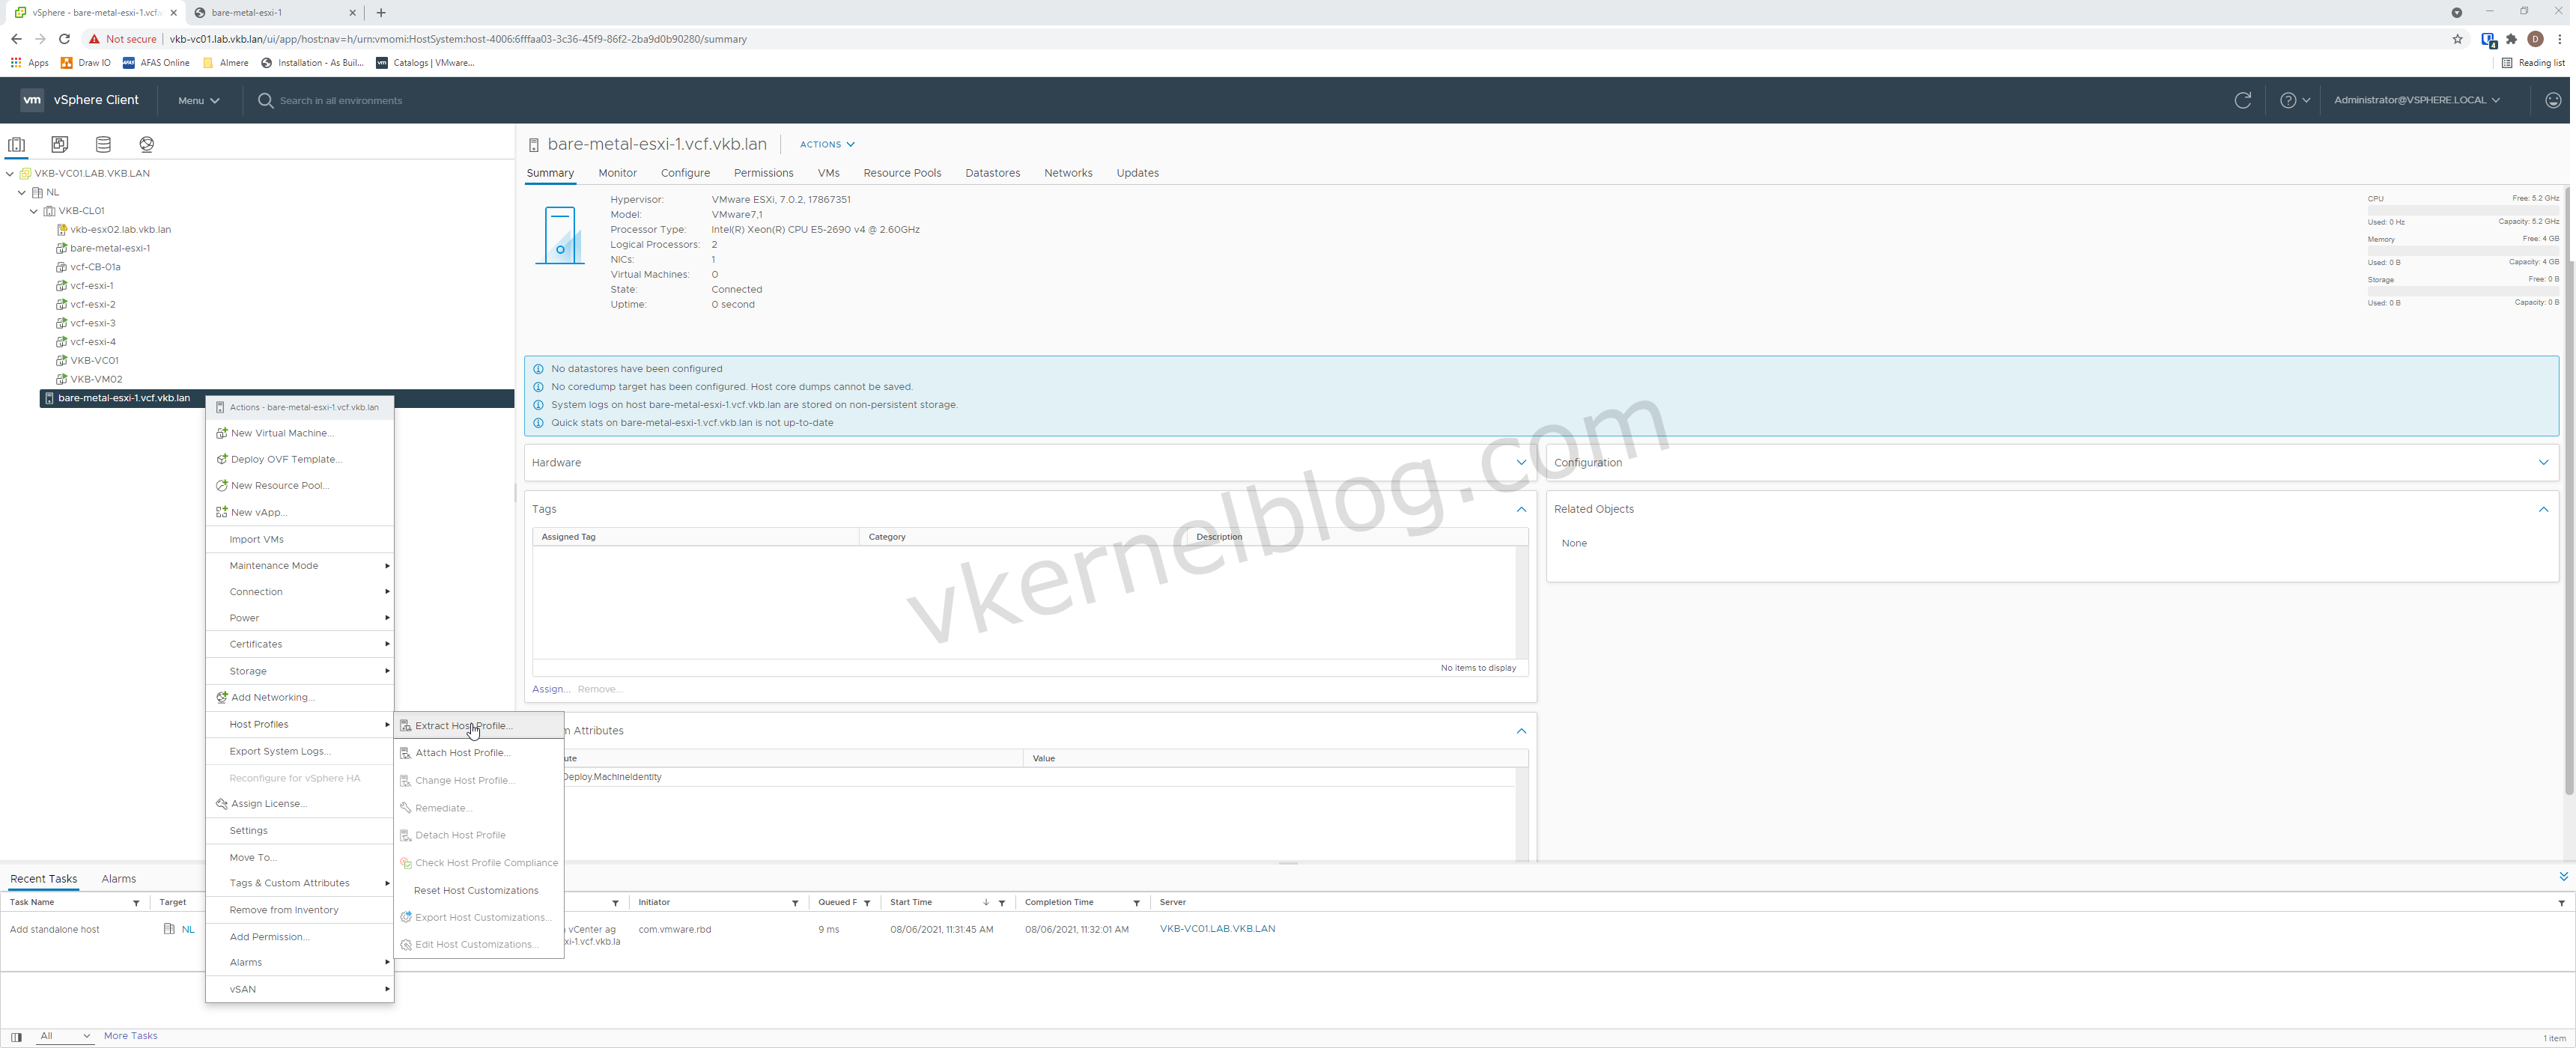Viewport: 2576px width, 1048px height.
Task: Open the Hosts and Clusters inventory view
Action: [17, 144]
